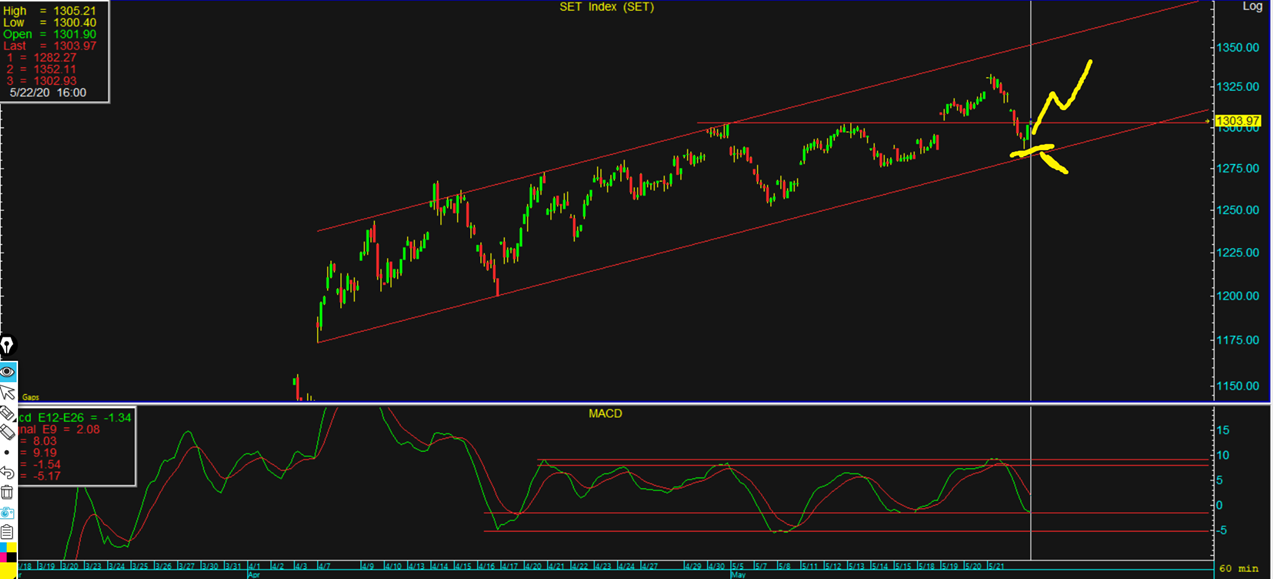Click the 1150.00 price axis label
This screenshot has width=1273, height=579.
tap(1239, 386)
